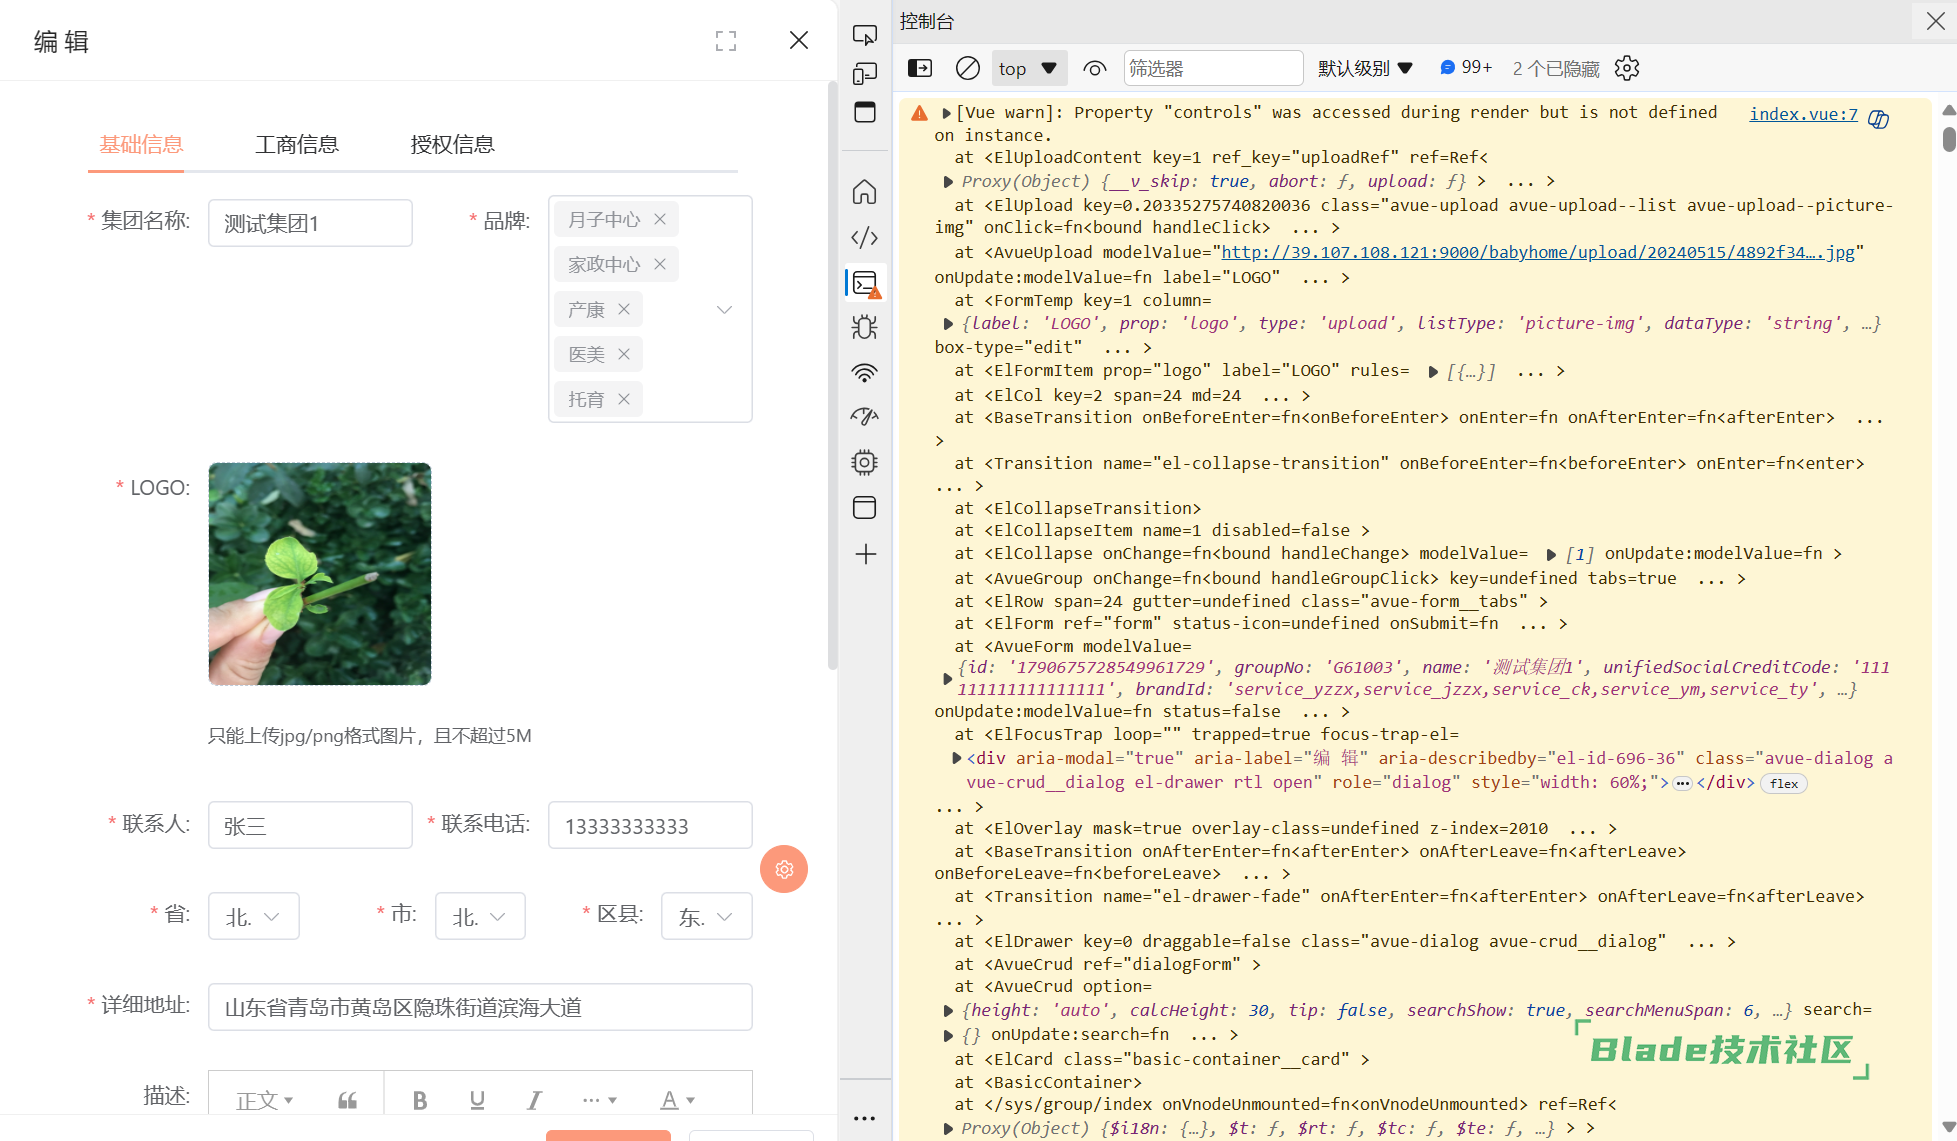The image size is (1957, 1141).
Task: Expand the height 'auto' option object
Action: pyautogui.click(x=948, y=1011)
